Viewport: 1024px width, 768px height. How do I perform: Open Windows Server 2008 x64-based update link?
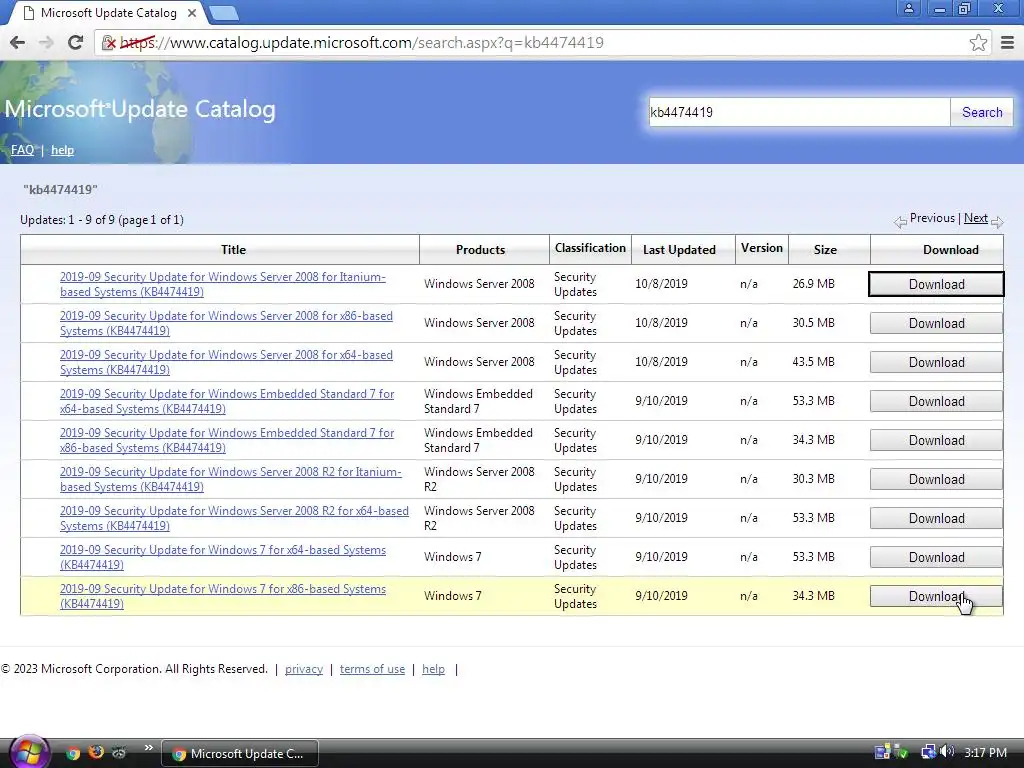(227, 362)
